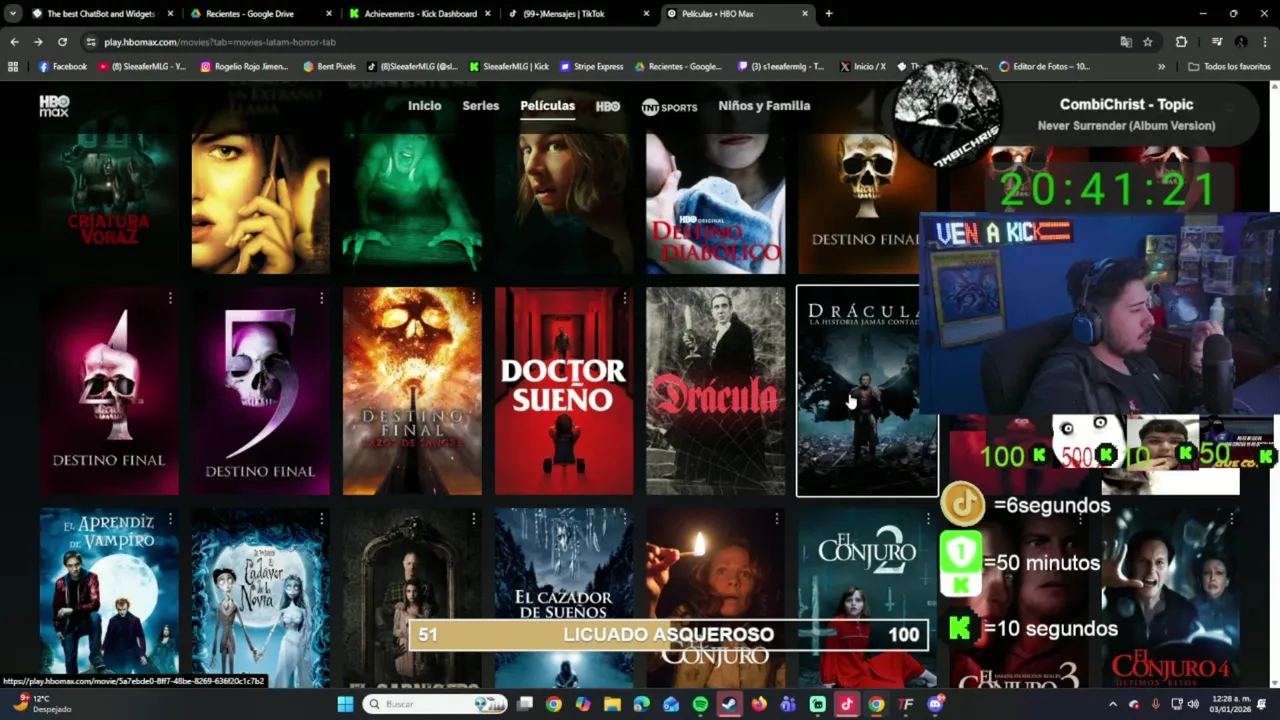The image size is (1280, 720).
Task: Open the browser extensions puzzle icon
Action: 1181,42
